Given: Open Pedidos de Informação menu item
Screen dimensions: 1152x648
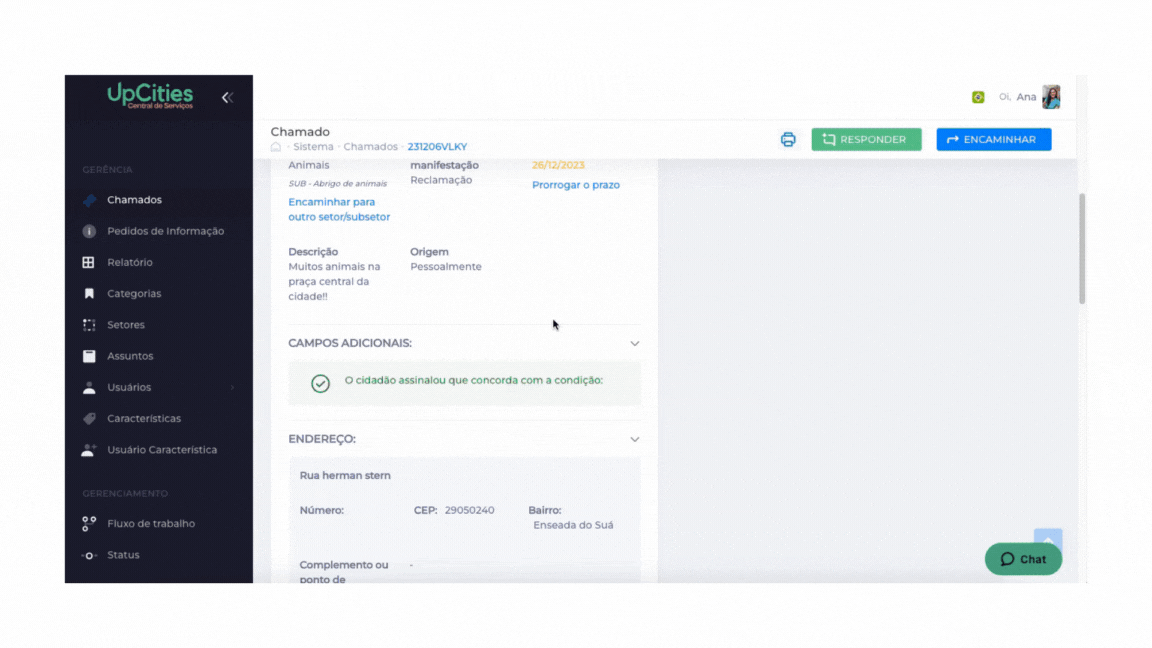Looking at the screenshot, I should tap(165, 231).
